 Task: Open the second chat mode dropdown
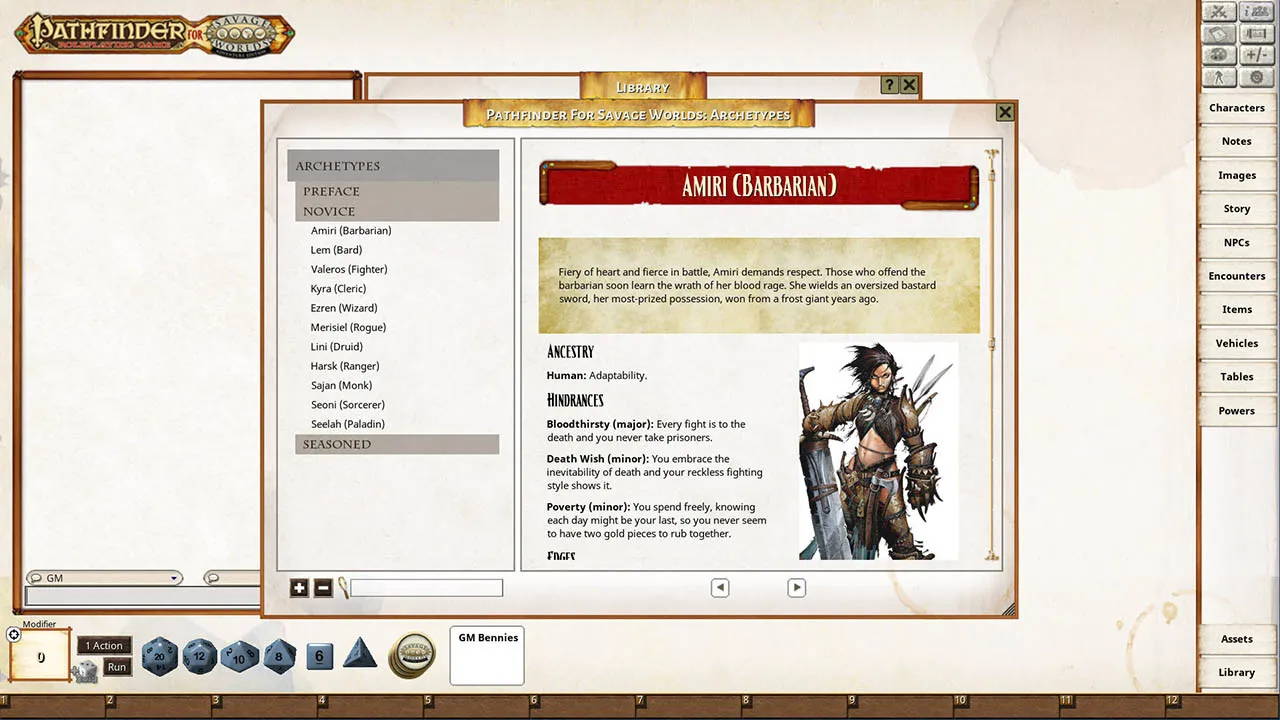click(231, 578)
